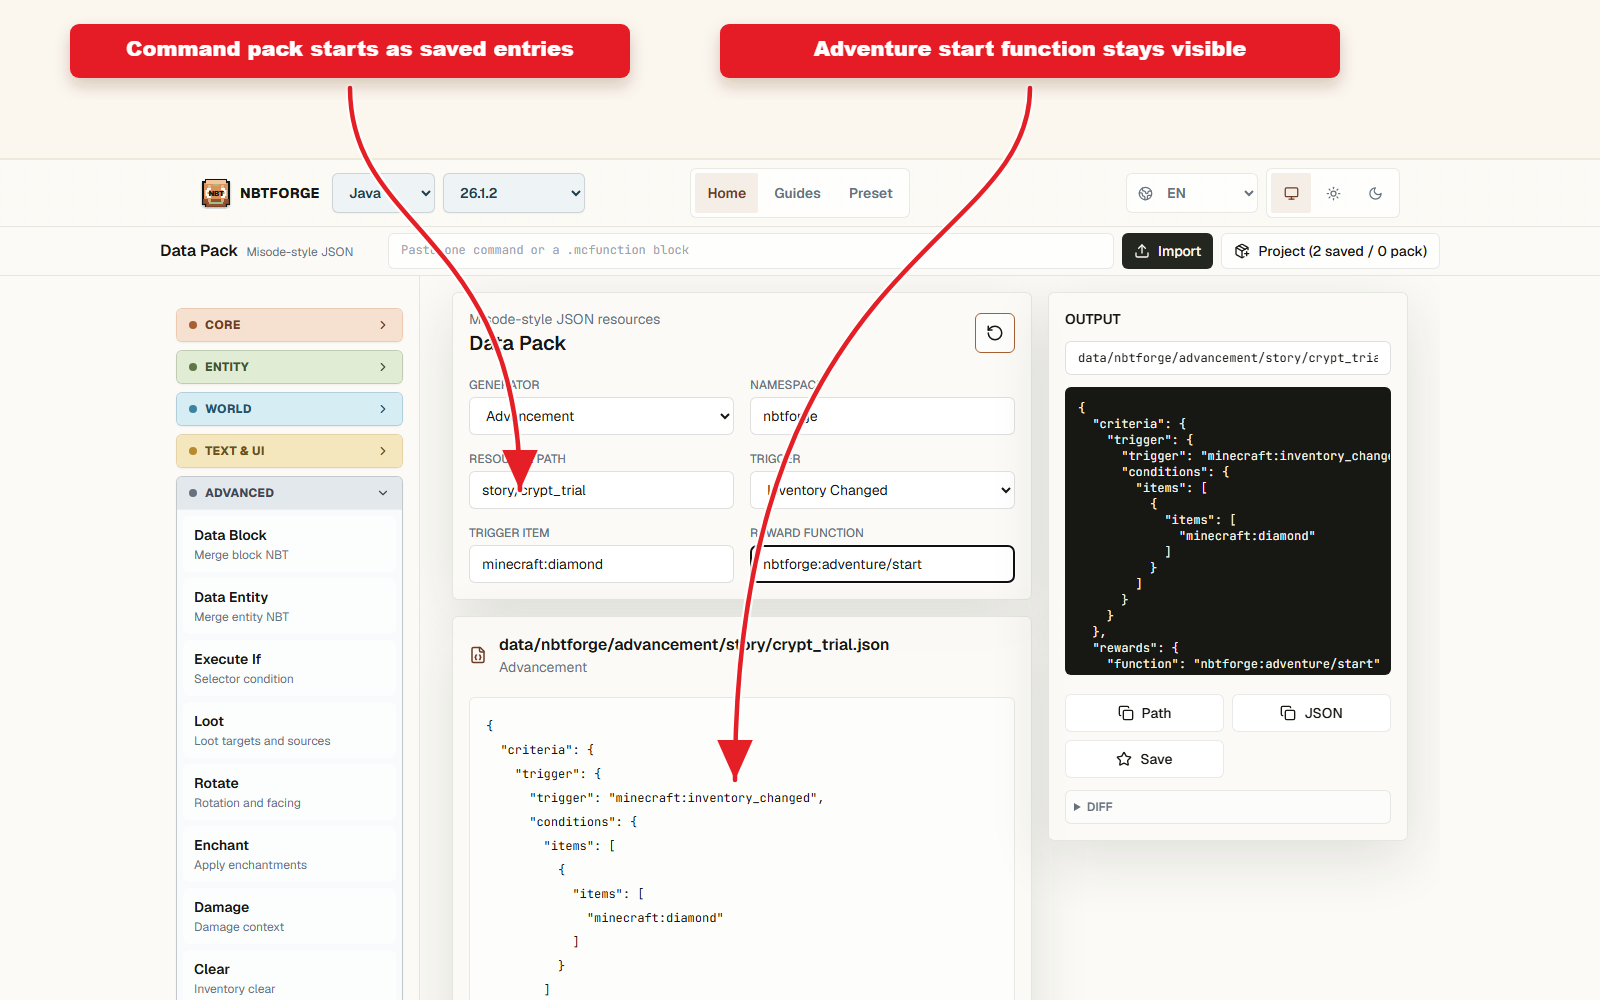This screenshot has width=1600, height=1000.
Task: Click the globe language icon
Action: click(x=1146, y=193)
